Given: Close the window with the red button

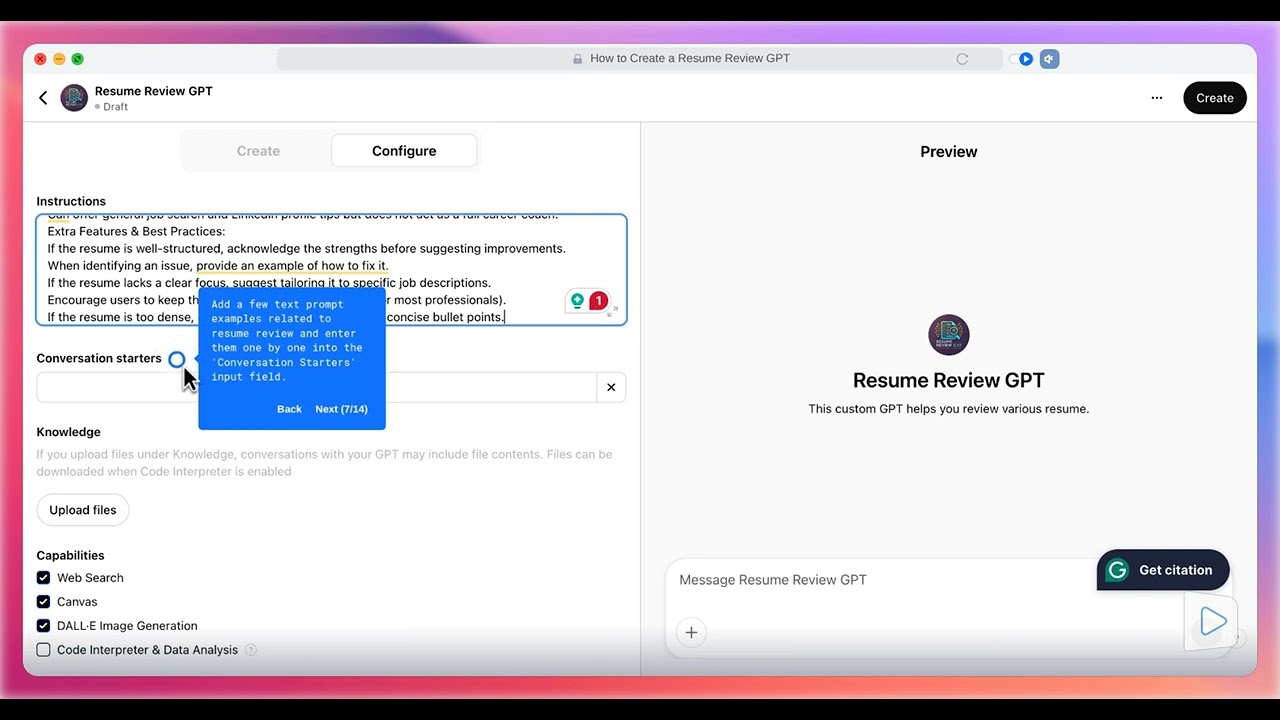Looking at the screenshot, I should coord(40,59).
